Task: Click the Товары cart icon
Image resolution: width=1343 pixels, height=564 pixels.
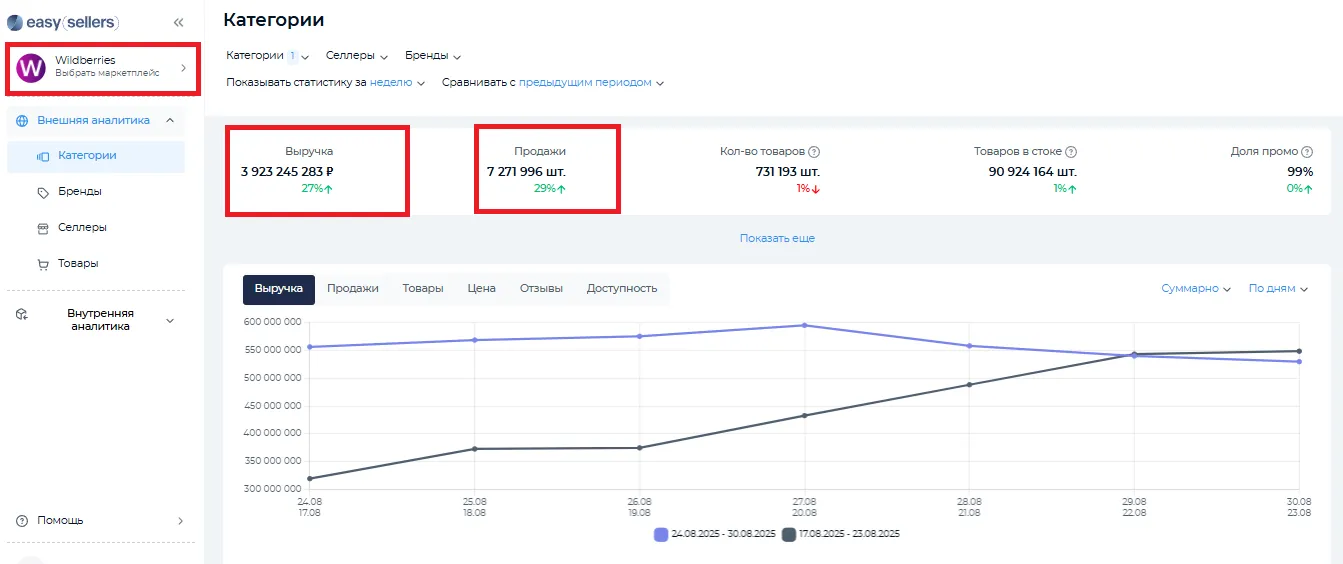Action: 42,264
